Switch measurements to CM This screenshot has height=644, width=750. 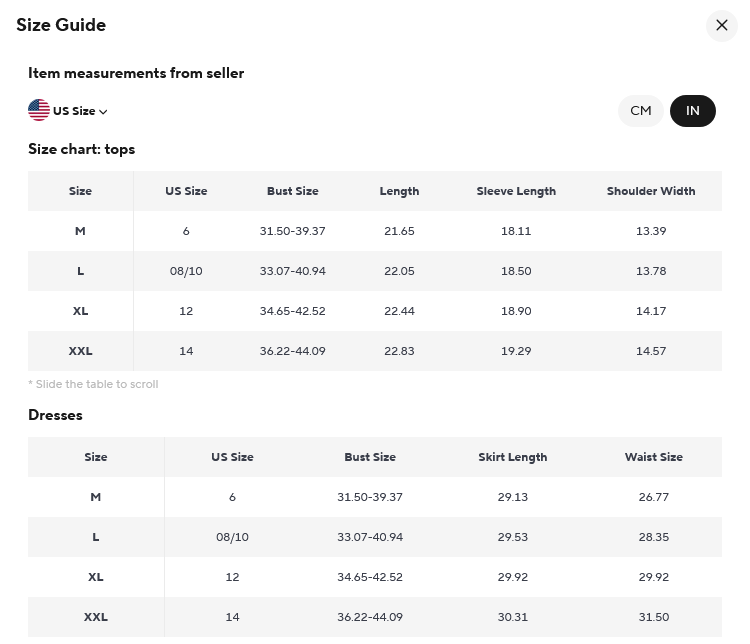point(640,111)
